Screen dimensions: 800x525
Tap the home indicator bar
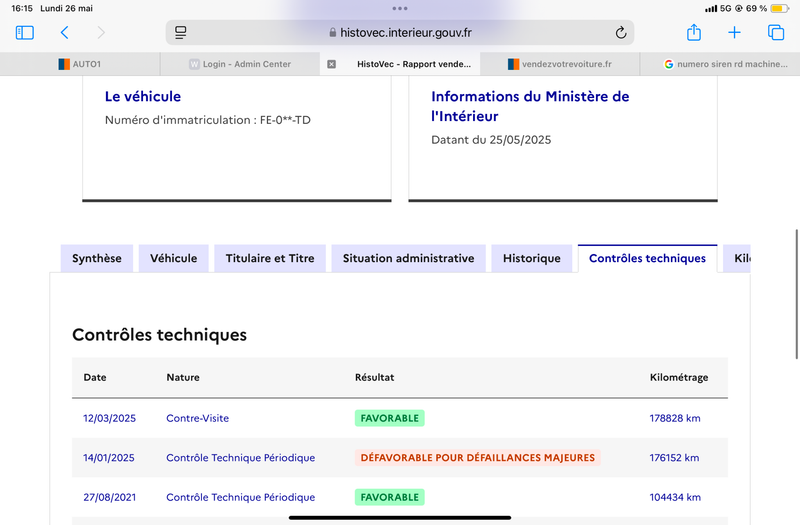pyautogui.click(x=400, y=518)
